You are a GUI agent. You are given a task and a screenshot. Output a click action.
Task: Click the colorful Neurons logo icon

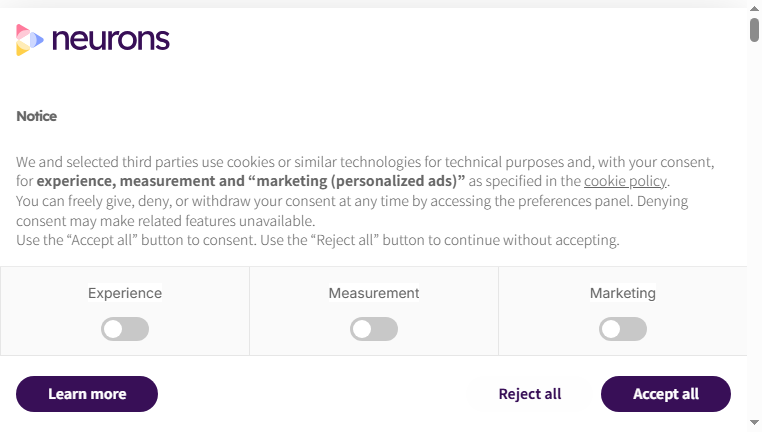coord(30,40)
